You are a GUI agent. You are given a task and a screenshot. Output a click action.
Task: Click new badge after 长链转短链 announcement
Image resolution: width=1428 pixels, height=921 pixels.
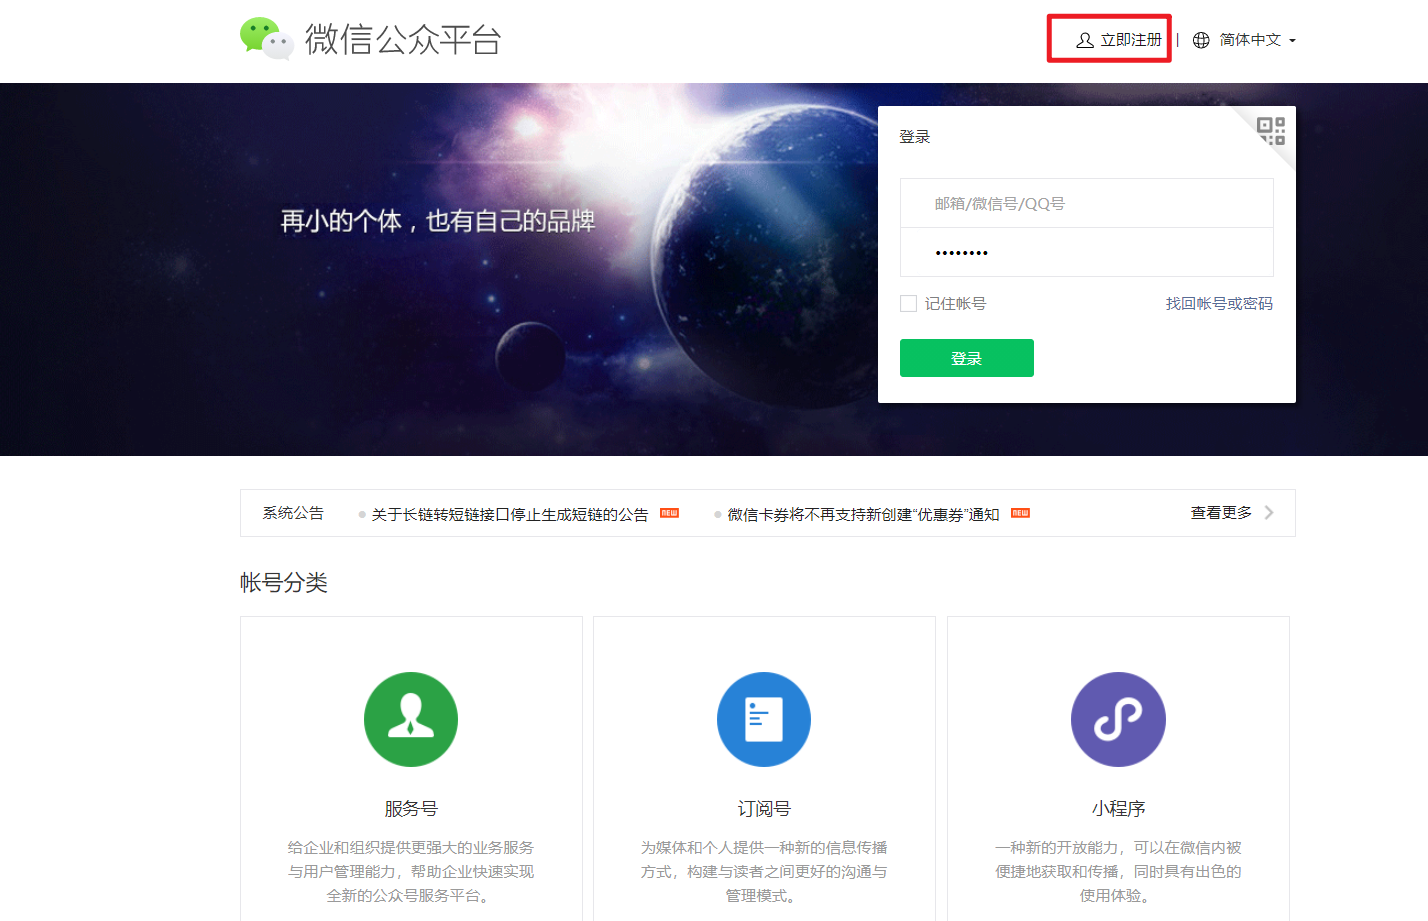tap(669, 513)
